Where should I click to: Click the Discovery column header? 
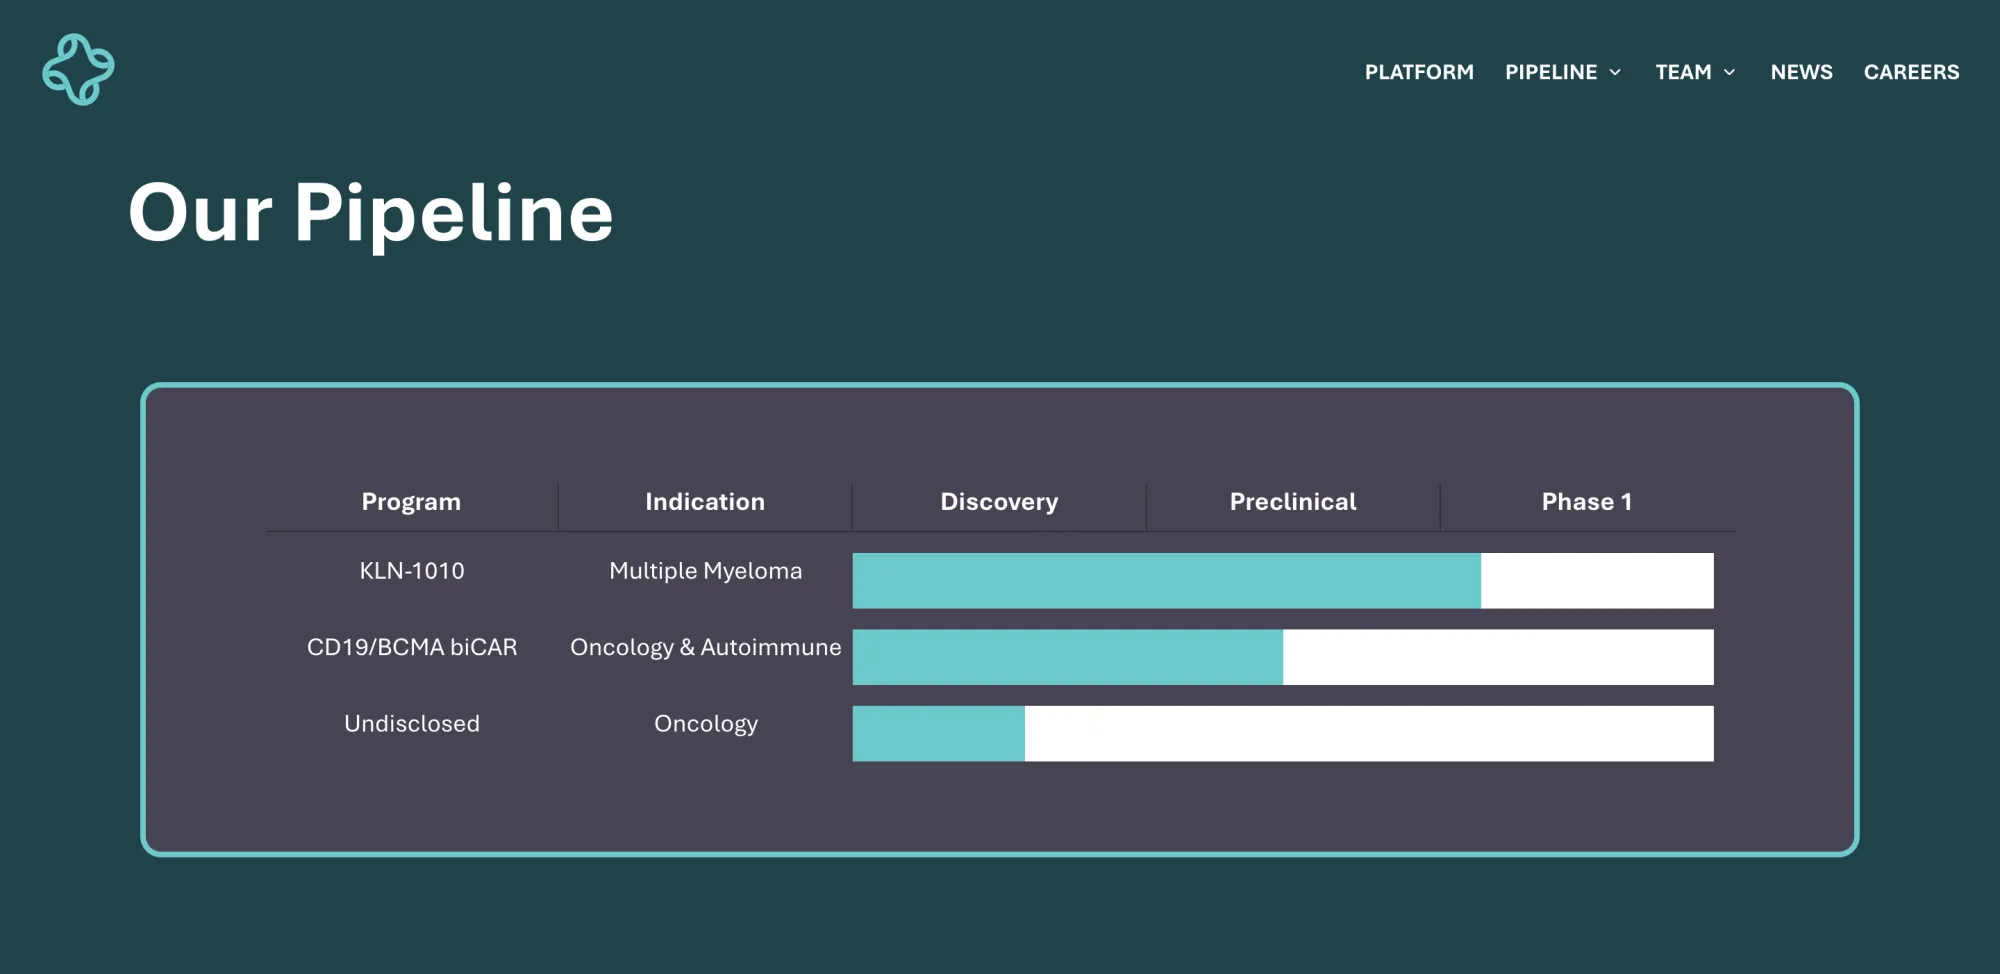click(998, 502)
